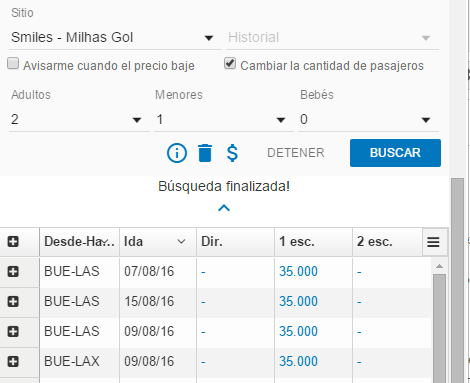Viewport: 470px width, 383px height.
Task: Expand all rows with header plus icon
Action: point(13,242)
